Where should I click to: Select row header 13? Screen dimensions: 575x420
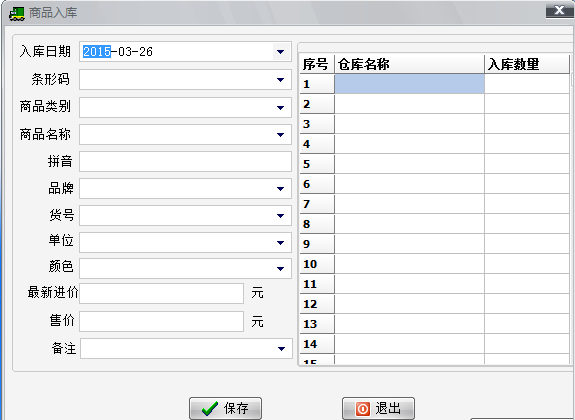pyautogui.click(x=317, y=324)
